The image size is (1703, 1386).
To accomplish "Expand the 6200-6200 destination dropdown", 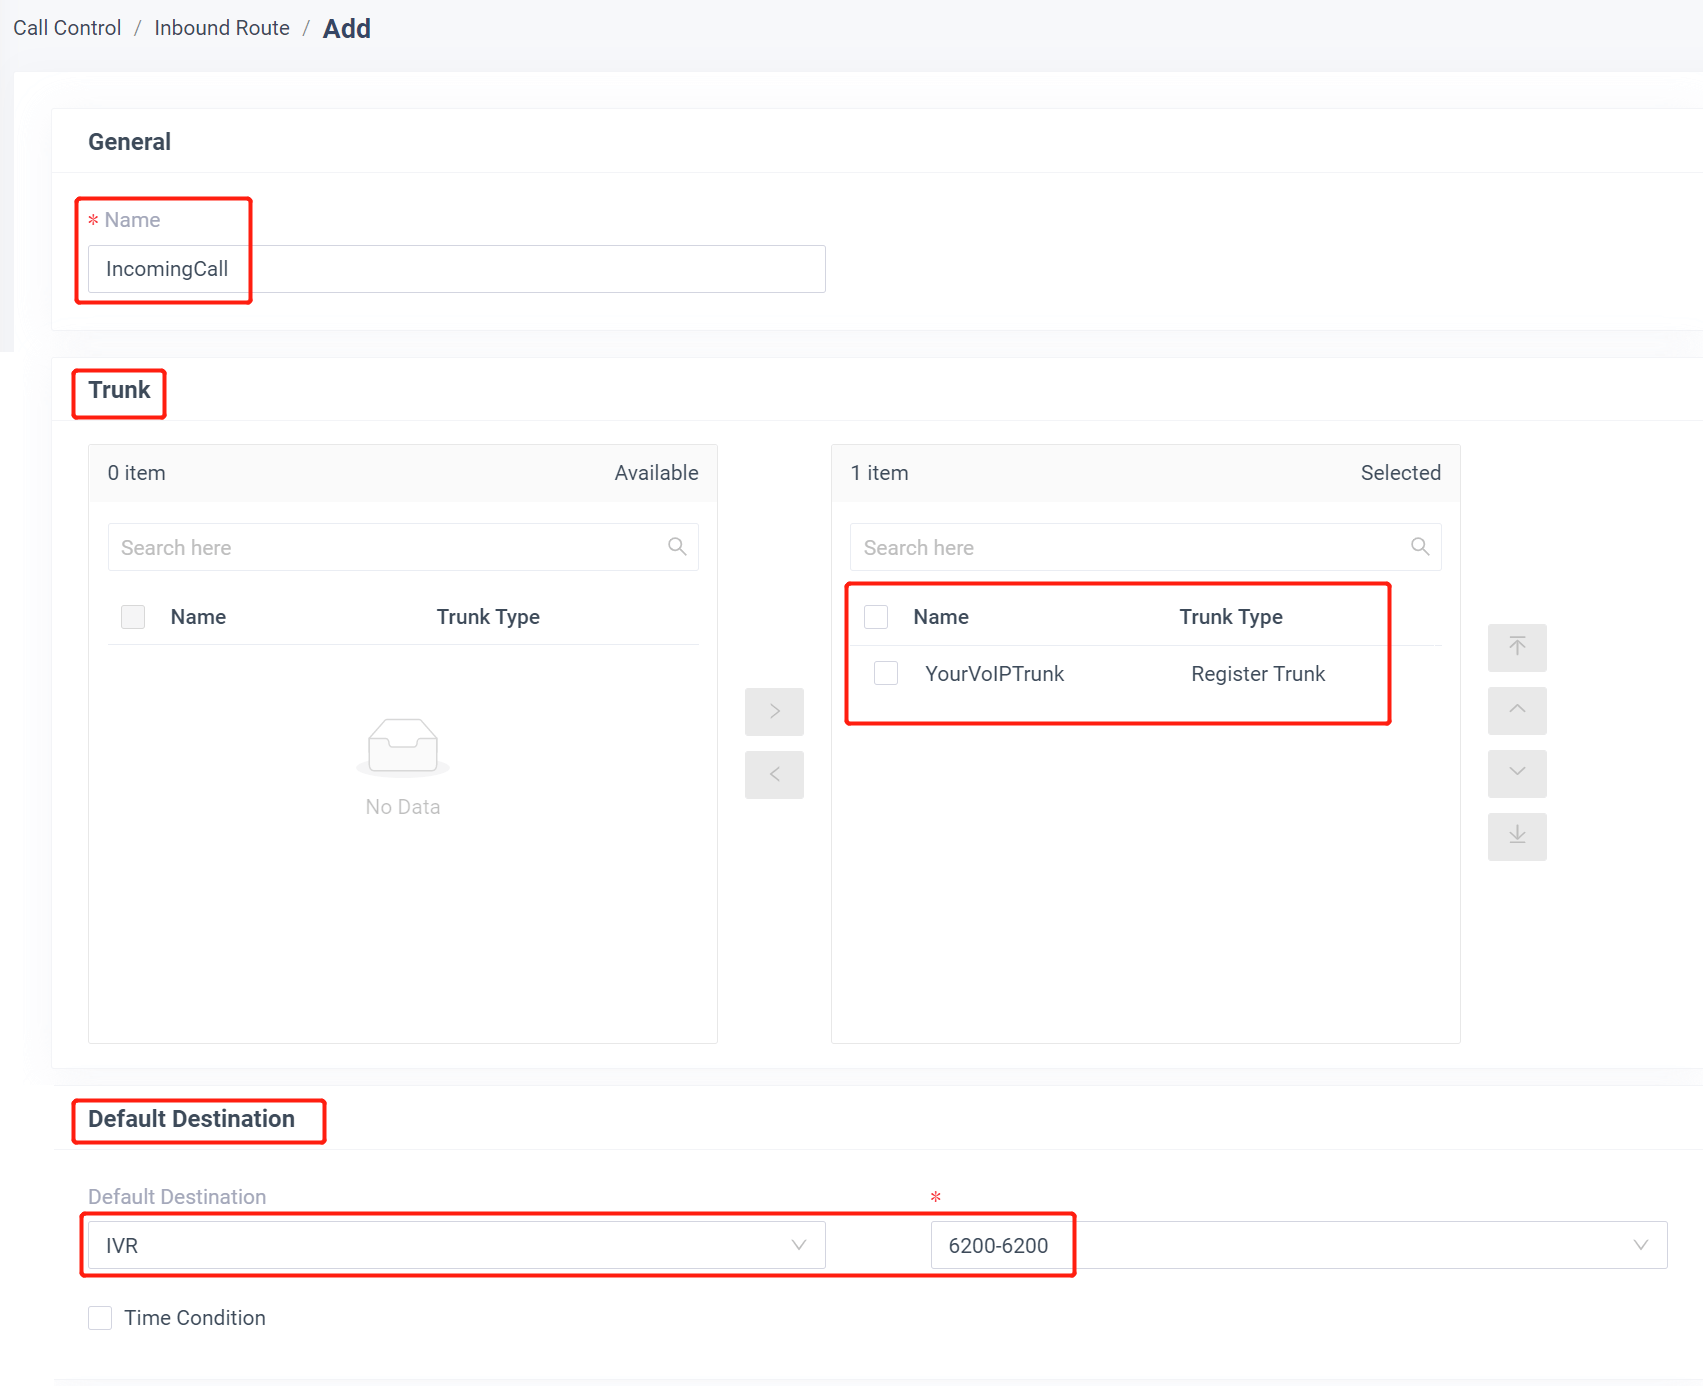I will tap(1298, 1245).
